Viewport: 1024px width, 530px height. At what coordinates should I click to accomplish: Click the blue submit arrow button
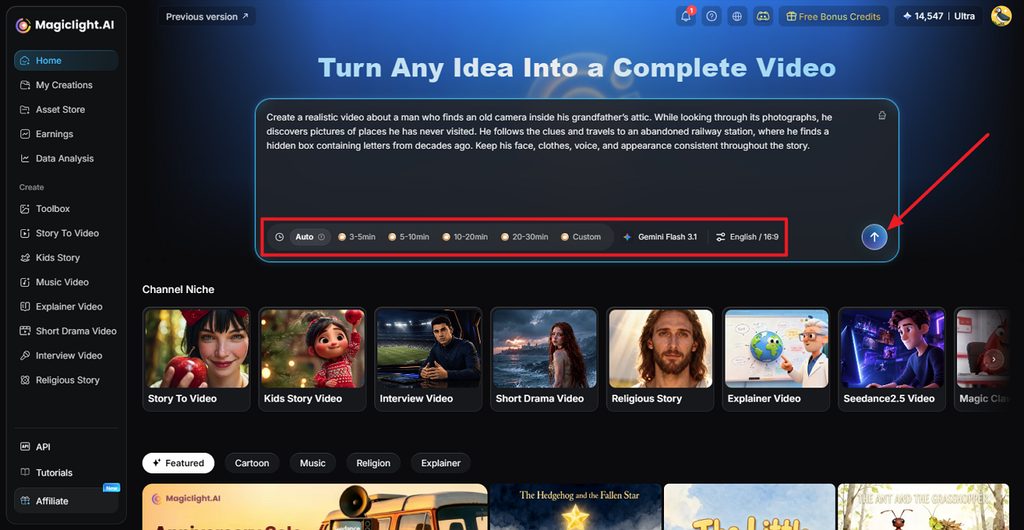(874, 238)
